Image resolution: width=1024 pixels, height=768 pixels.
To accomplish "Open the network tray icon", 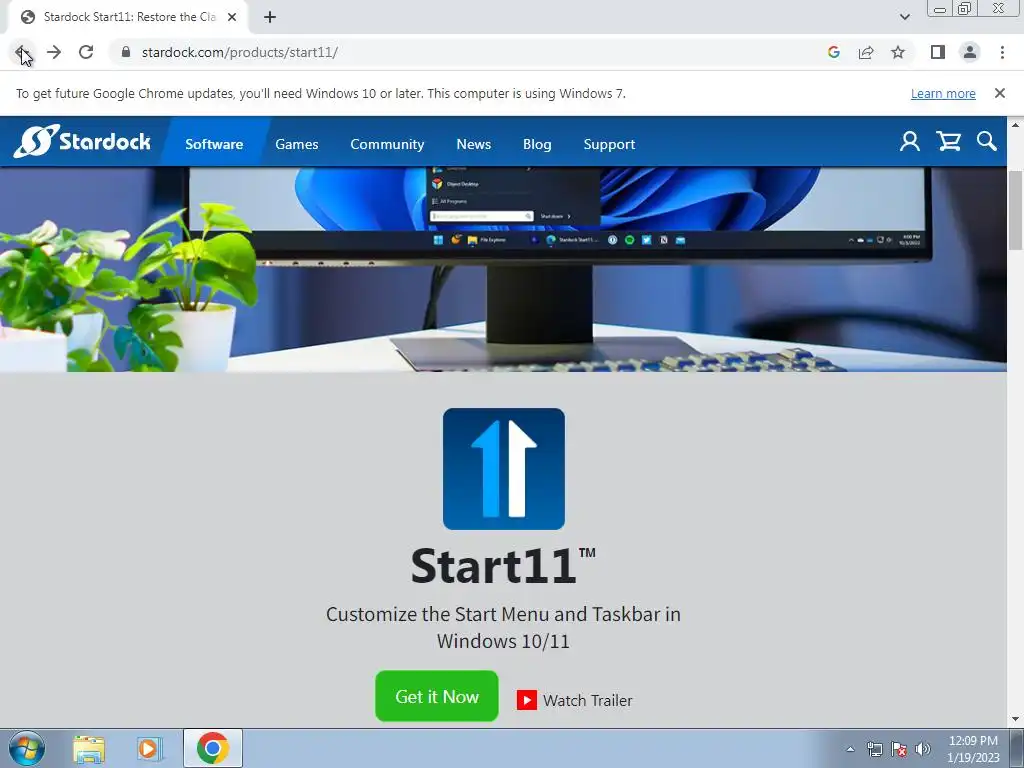I will pos(874,750).
